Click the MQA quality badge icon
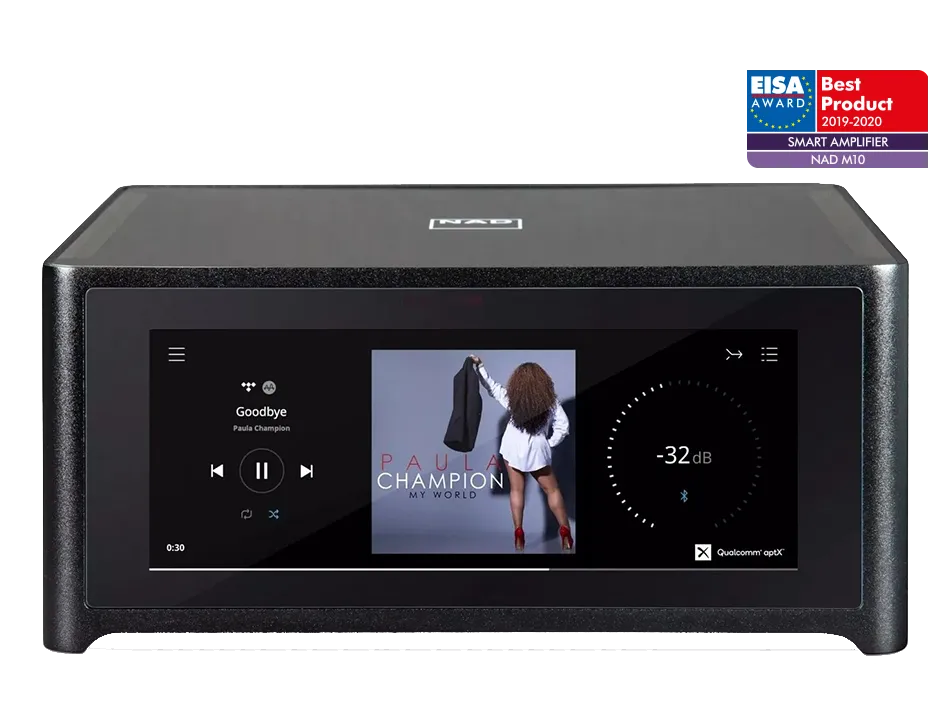 tap(269, 387)
